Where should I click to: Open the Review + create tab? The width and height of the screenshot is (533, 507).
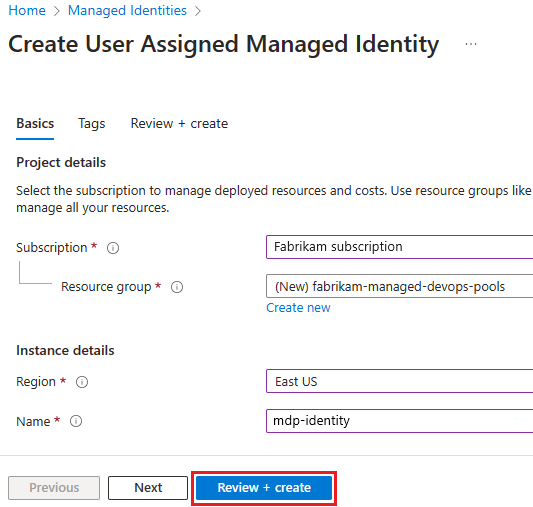[x=179, y=123]
